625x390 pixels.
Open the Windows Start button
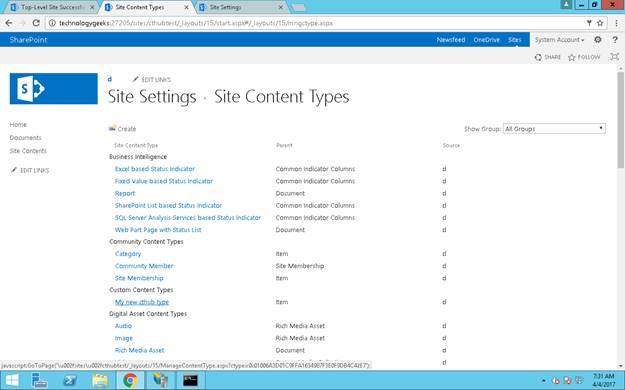(12, 380)
